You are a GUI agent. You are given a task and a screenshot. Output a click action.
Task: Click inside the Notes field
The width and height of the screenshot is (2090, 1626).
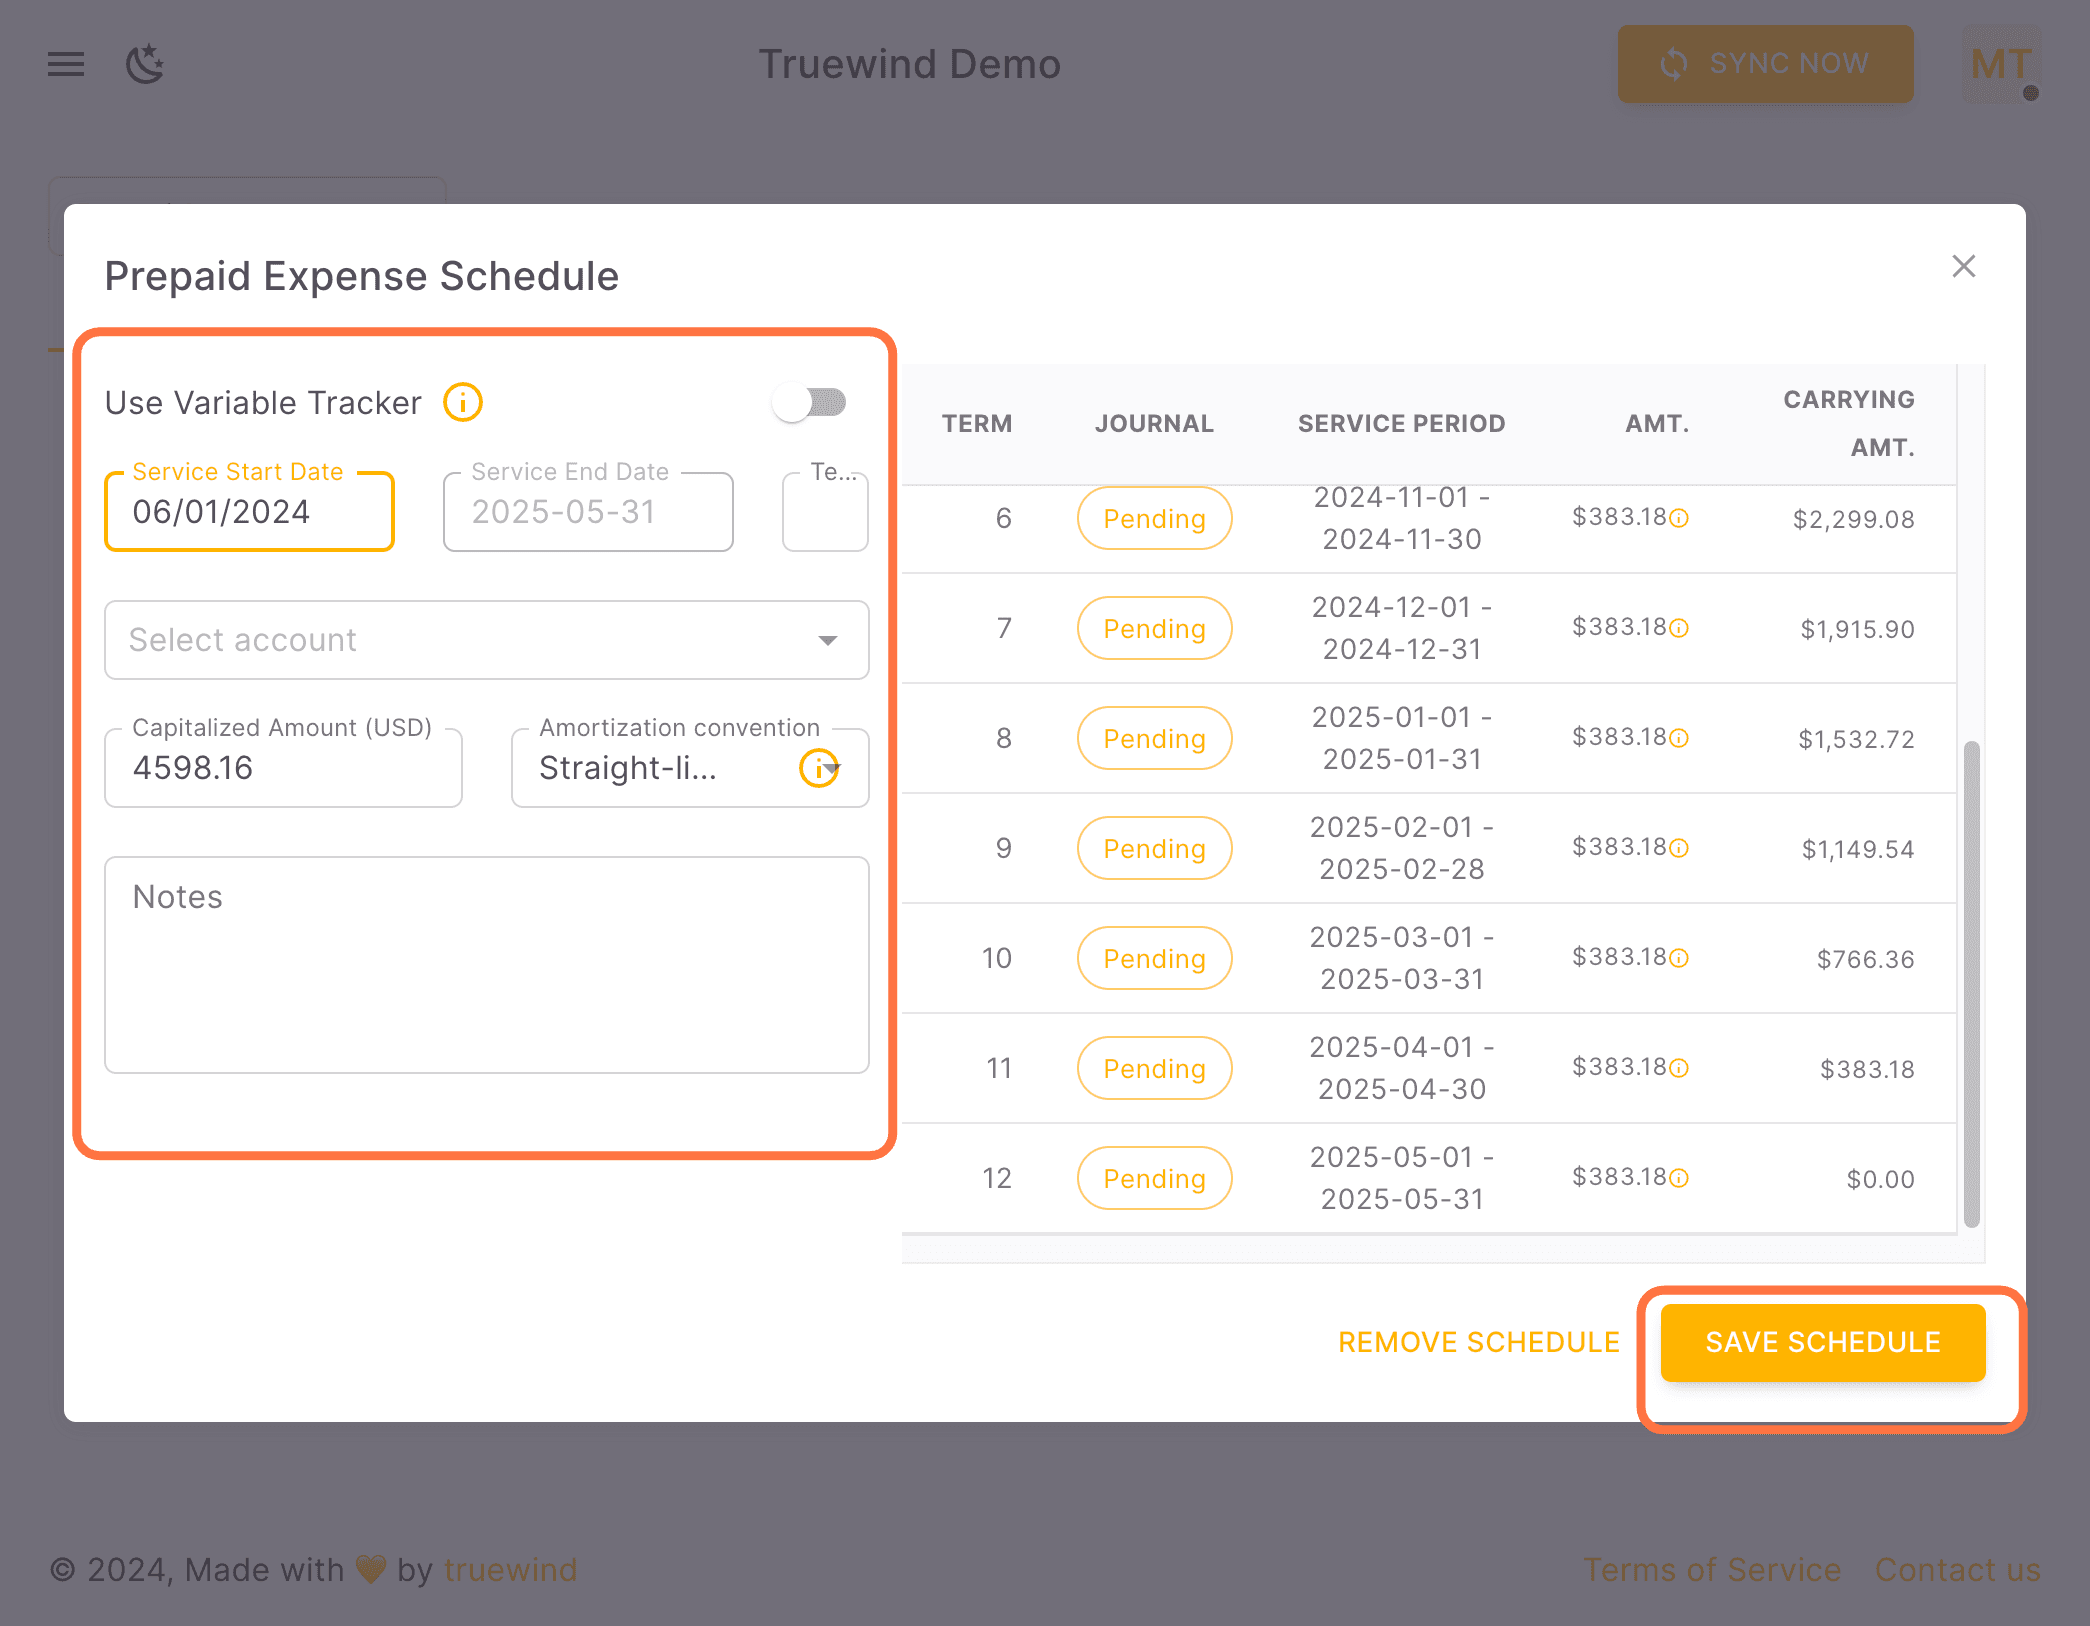486,960
